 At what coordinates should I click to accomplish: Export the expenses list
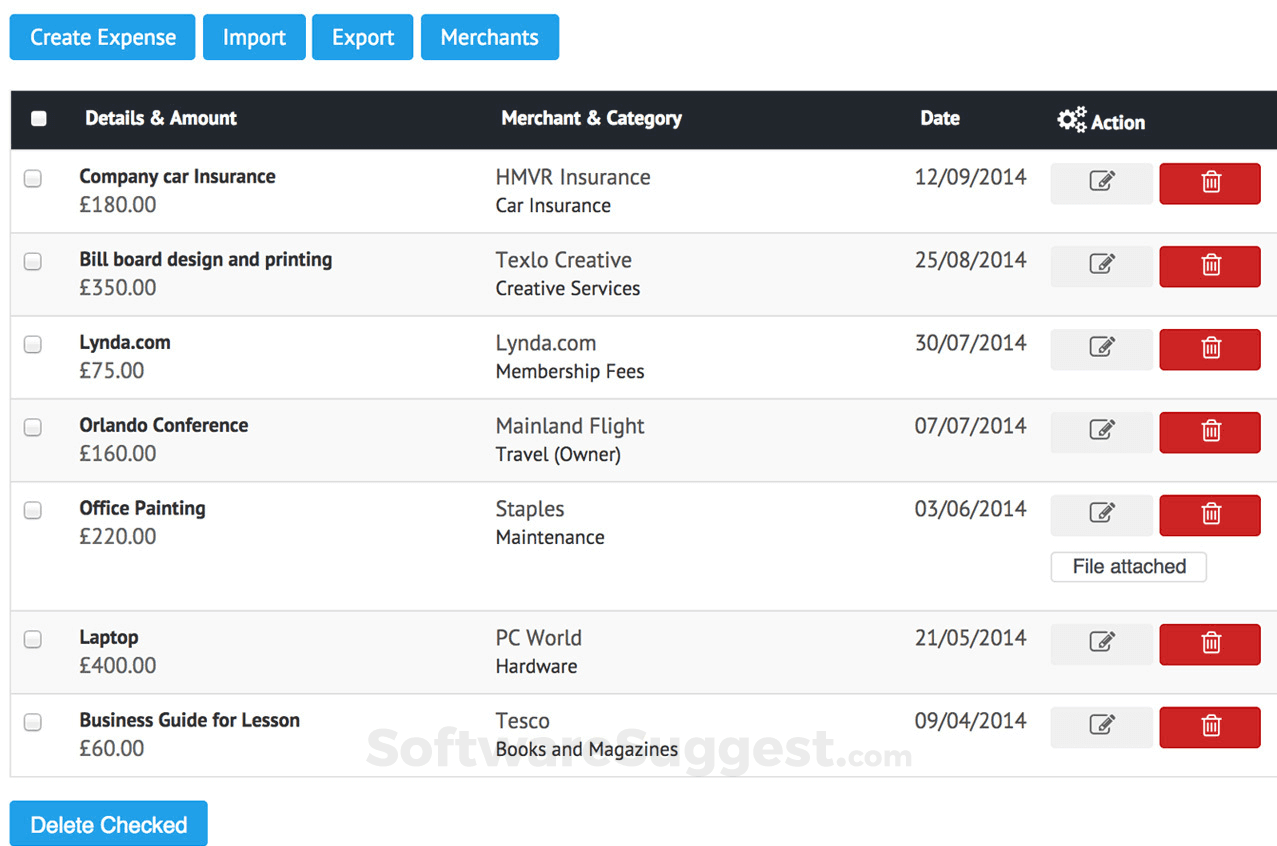pyautogui.click(x=363, y=38)
